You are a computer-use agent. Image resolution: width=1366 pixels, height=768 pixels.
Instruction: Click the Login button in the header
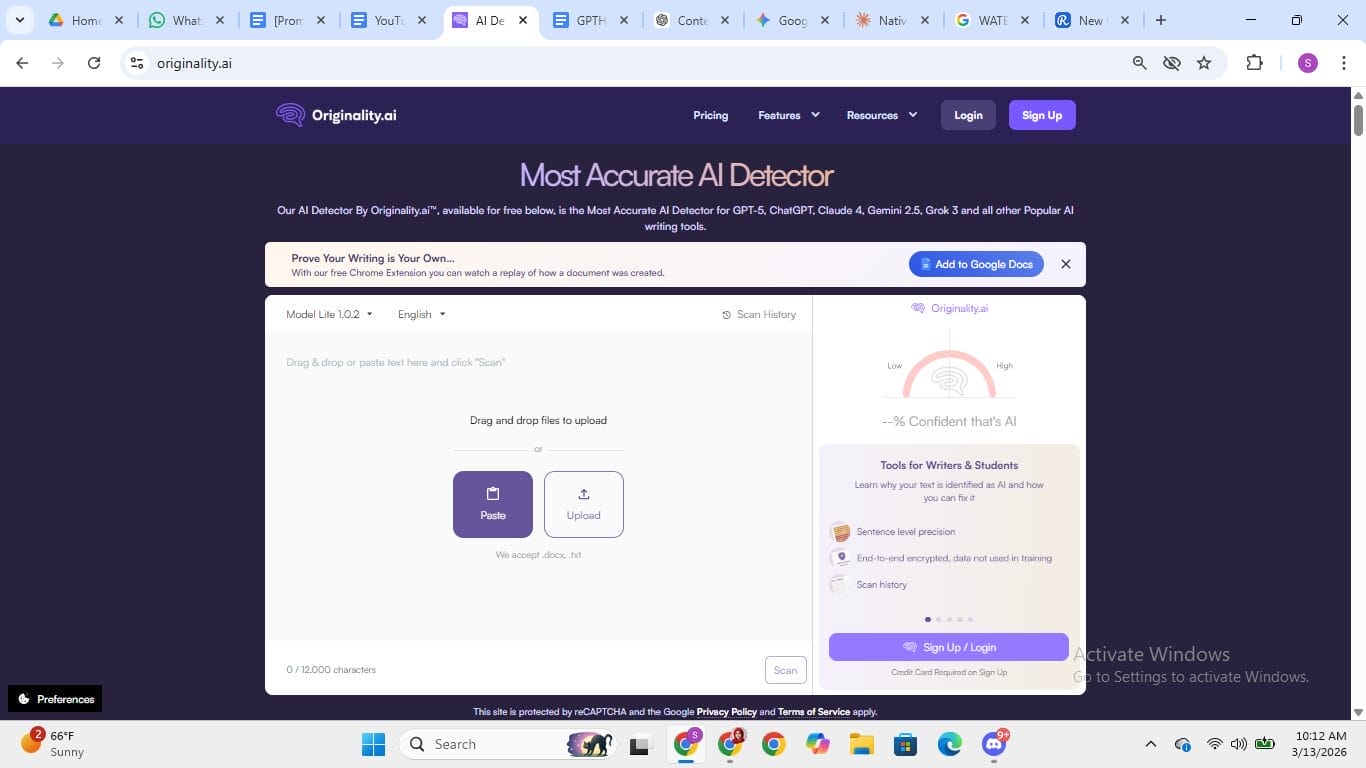[968, 115]
